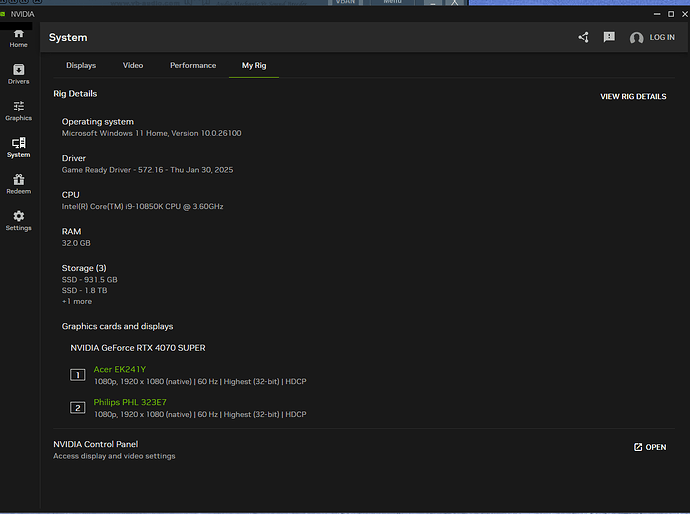Click the VIEW RIG DETAILS button

click(632, 97)
